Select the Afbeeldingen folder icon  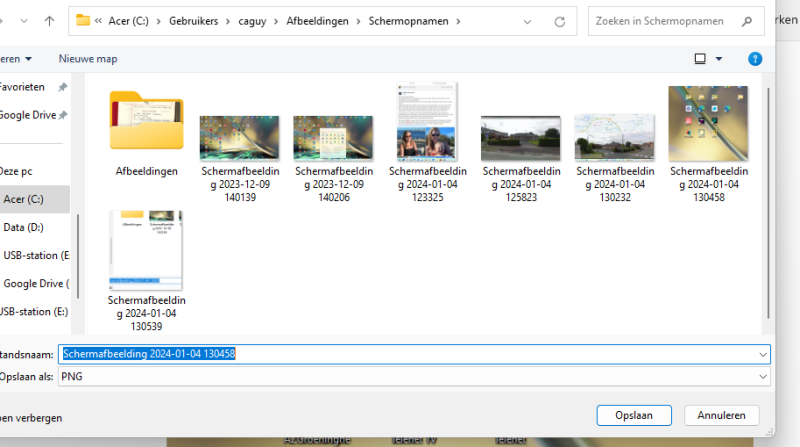pos(146,120)
